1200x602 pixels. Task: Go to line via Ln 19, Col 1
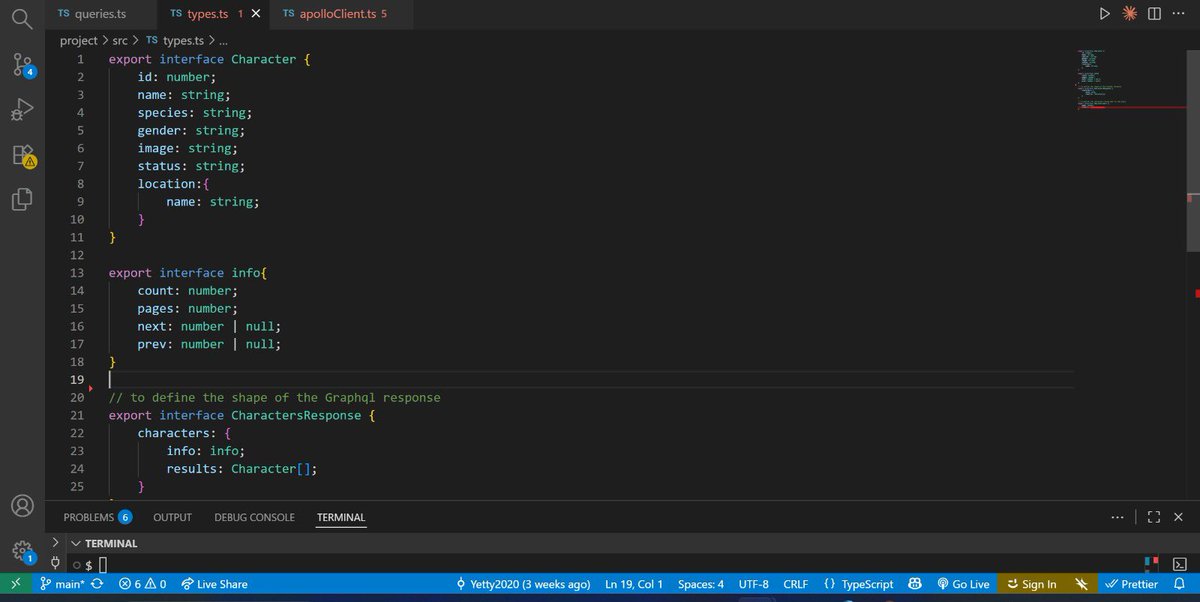click(x=634, y=584)
